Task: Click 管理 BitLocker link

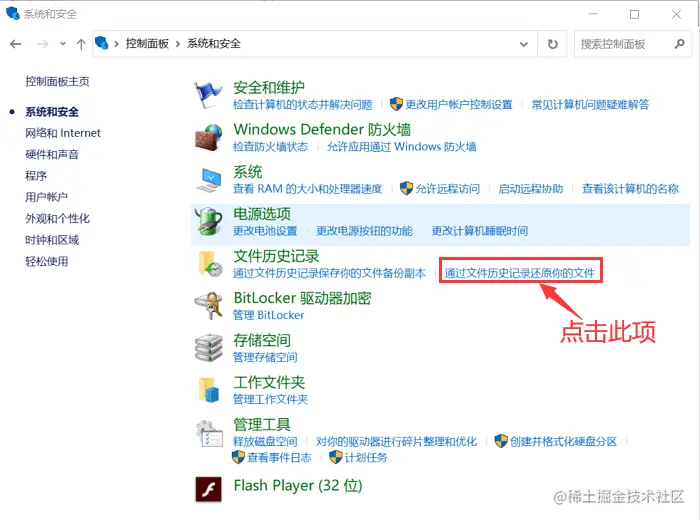Action: coord(269,315)
